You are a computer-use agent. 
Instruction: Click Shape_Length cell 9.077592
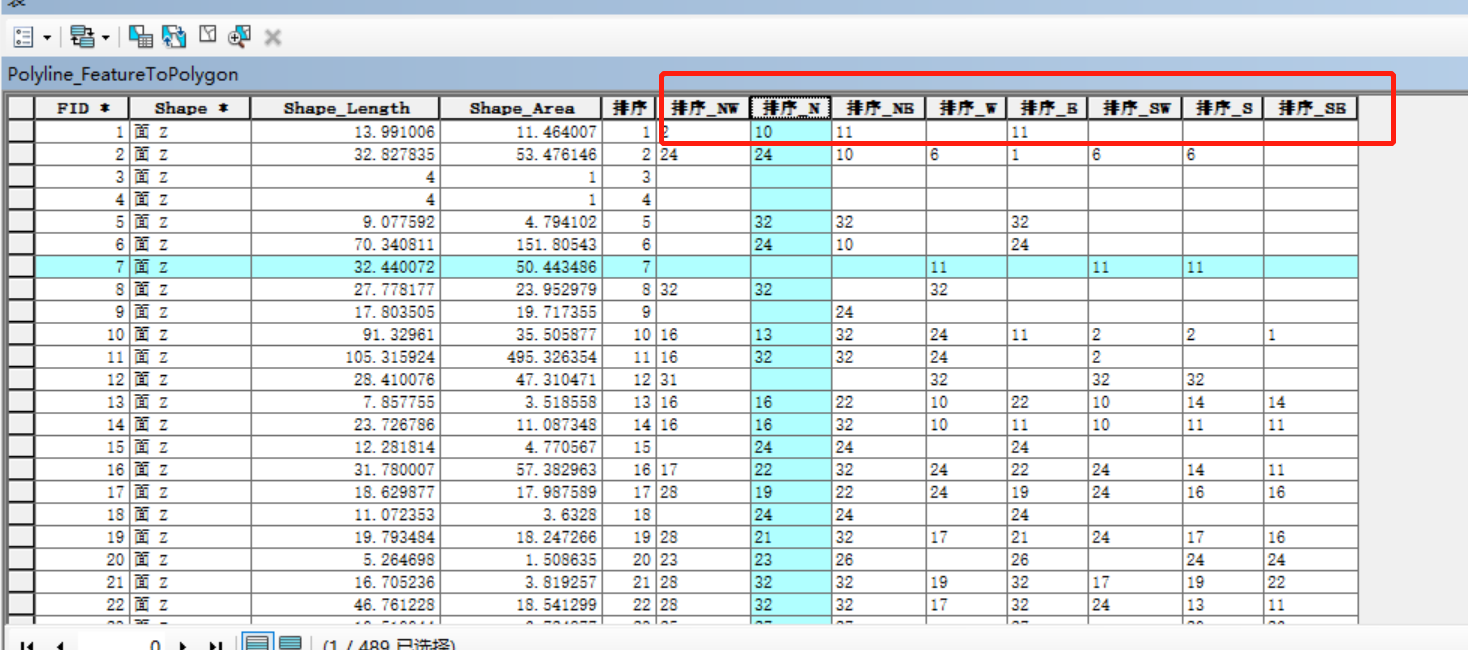click(346, 222)
